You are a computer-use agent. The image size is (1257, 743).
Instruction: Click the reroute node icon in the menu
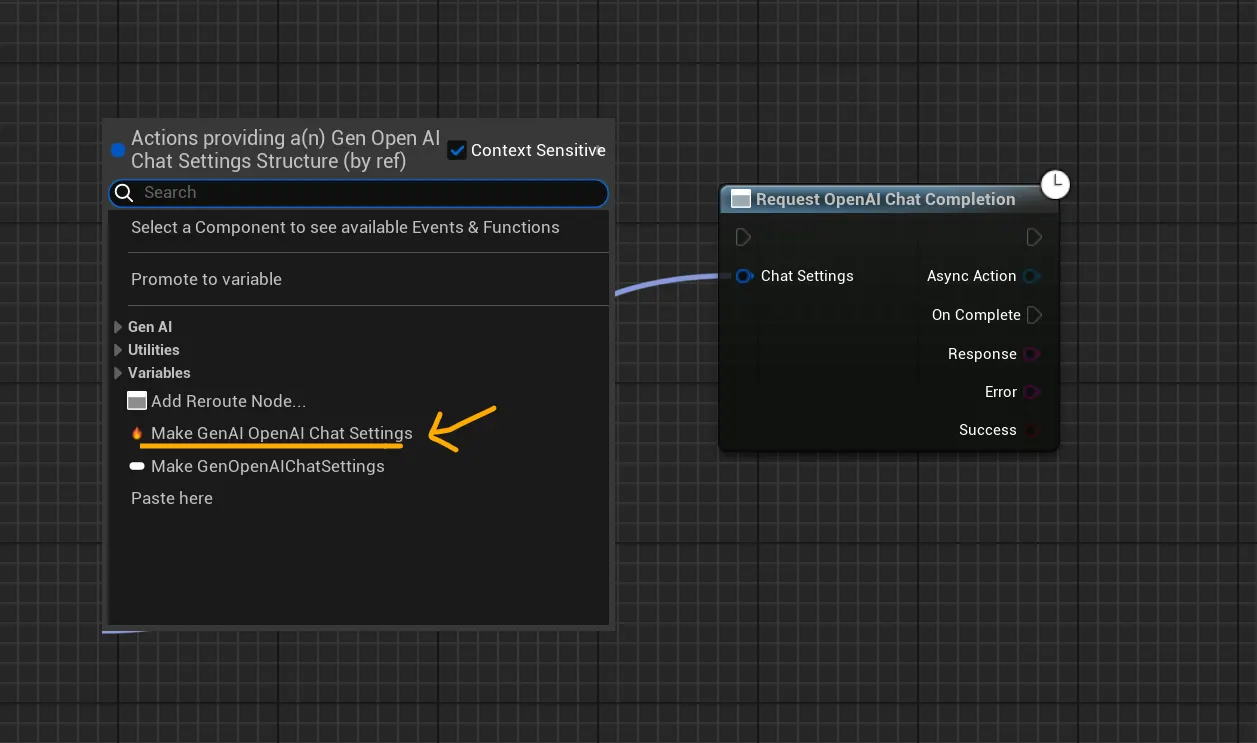coord(137,400)
